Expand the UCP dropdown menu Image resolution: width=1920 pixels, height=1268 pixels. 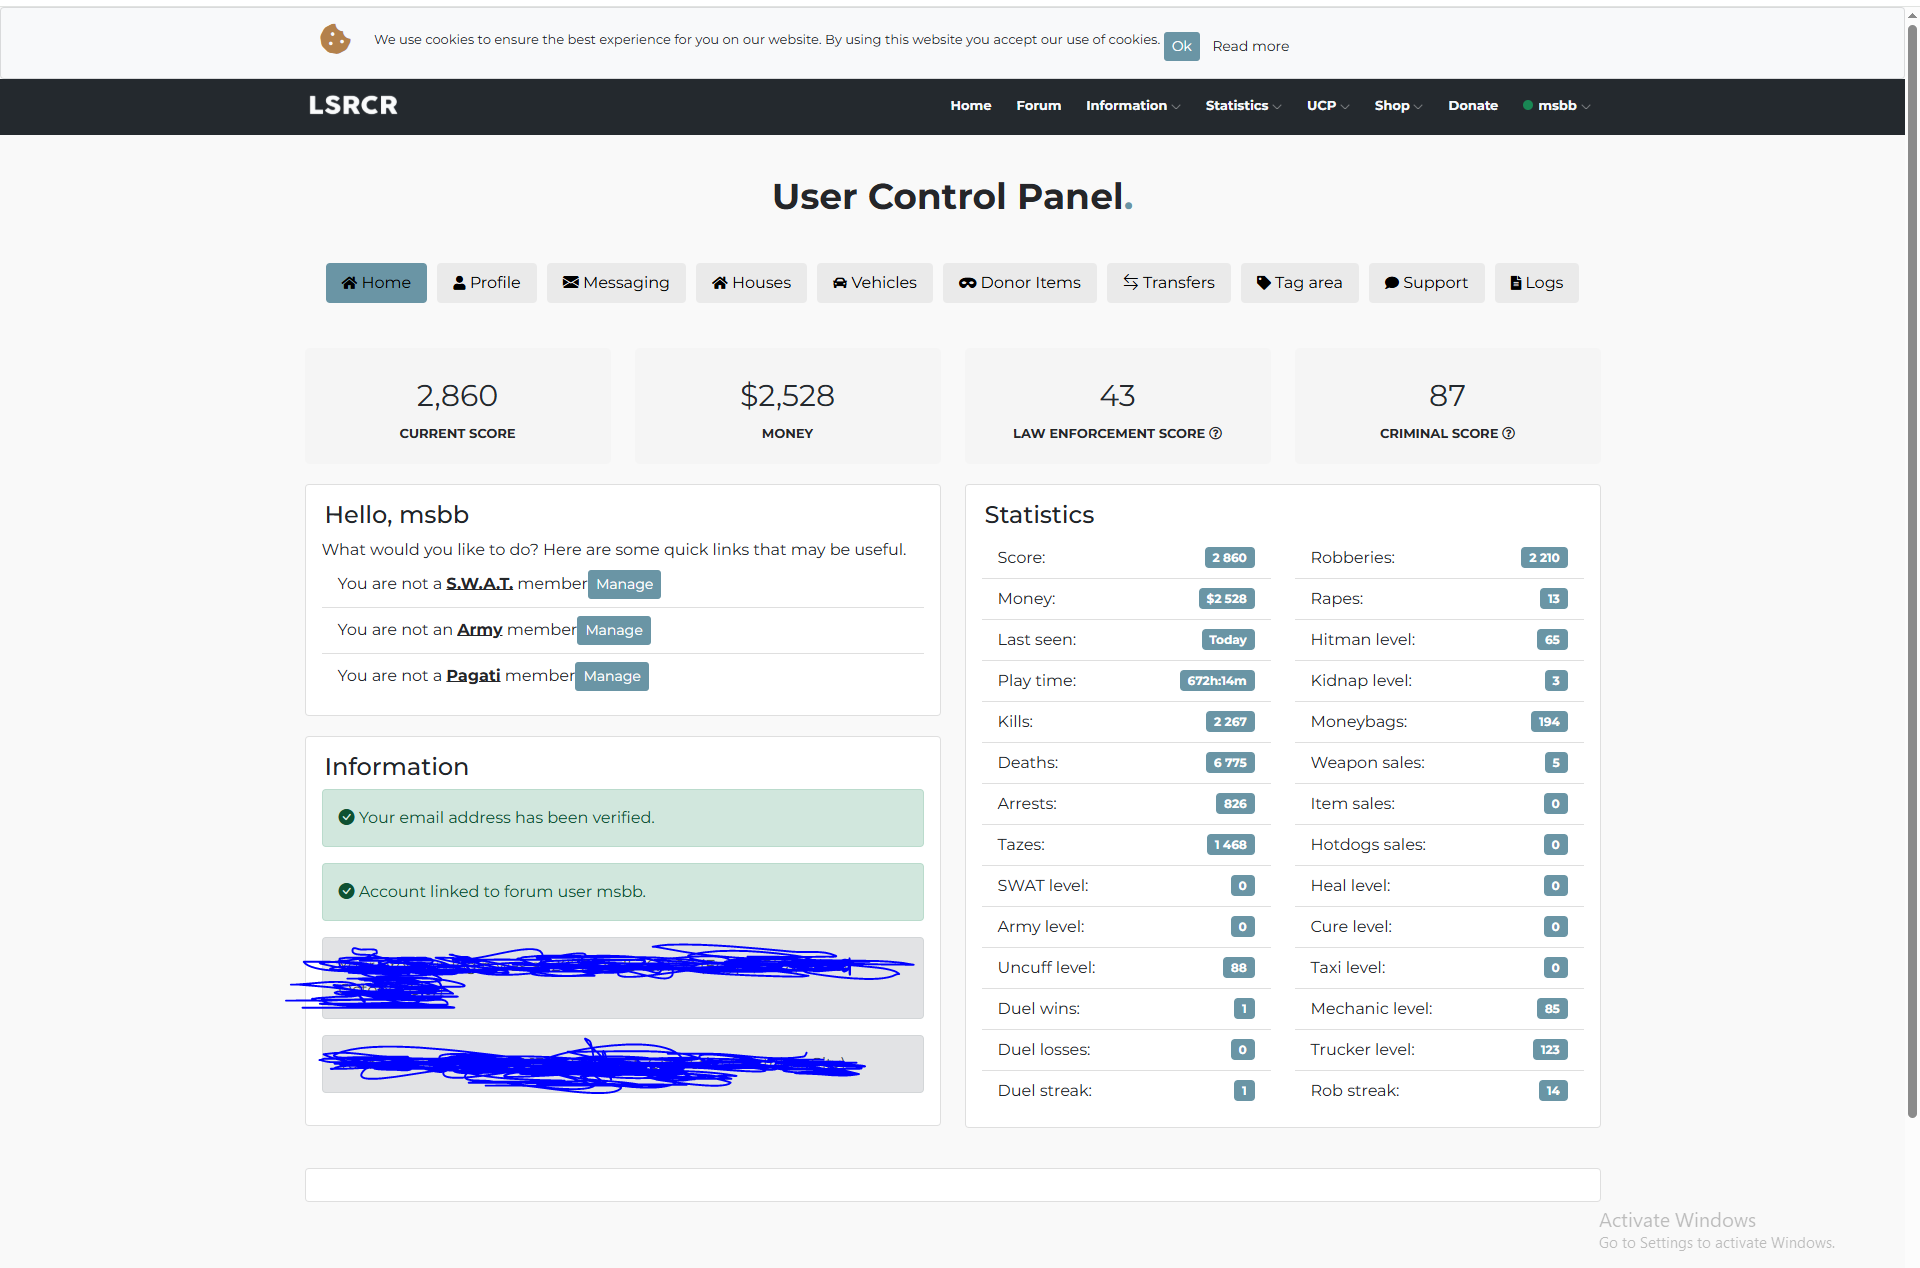pyautogui.click(x=1327, y=105)
